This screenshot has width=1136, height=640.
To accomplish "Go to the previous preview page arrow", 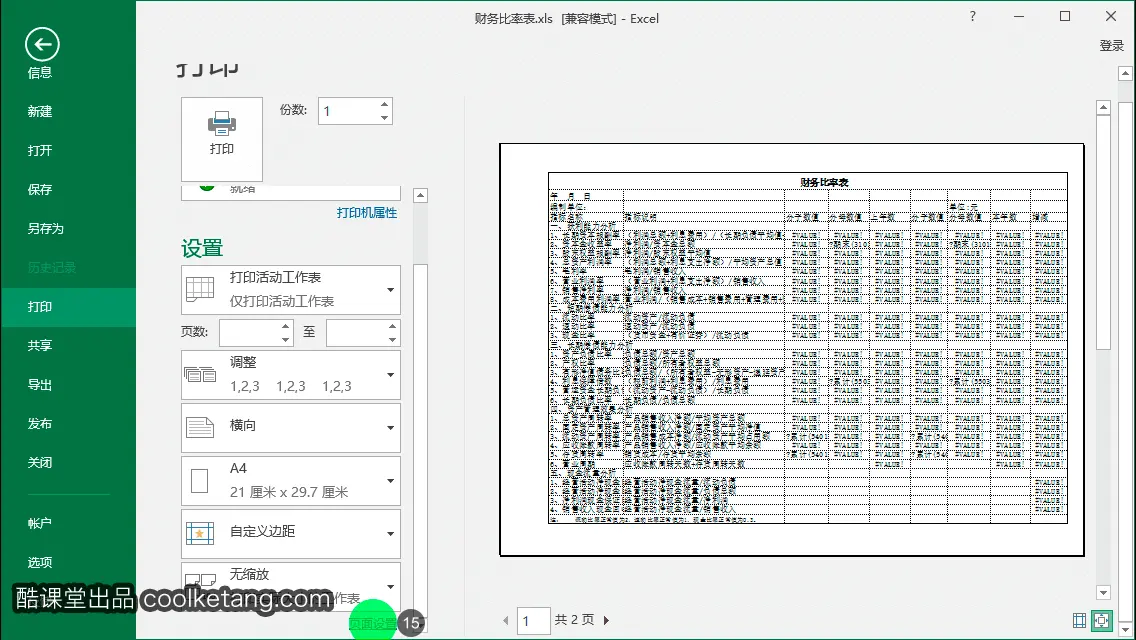I will coord(506,620).
